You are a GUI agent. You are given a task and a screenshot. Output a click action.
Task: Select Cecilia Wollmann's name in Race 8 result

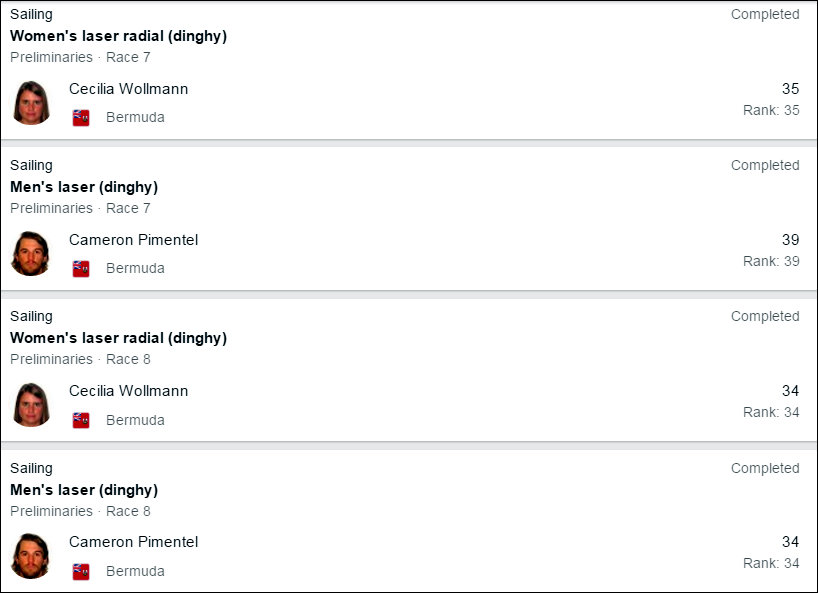click(128, 391)
